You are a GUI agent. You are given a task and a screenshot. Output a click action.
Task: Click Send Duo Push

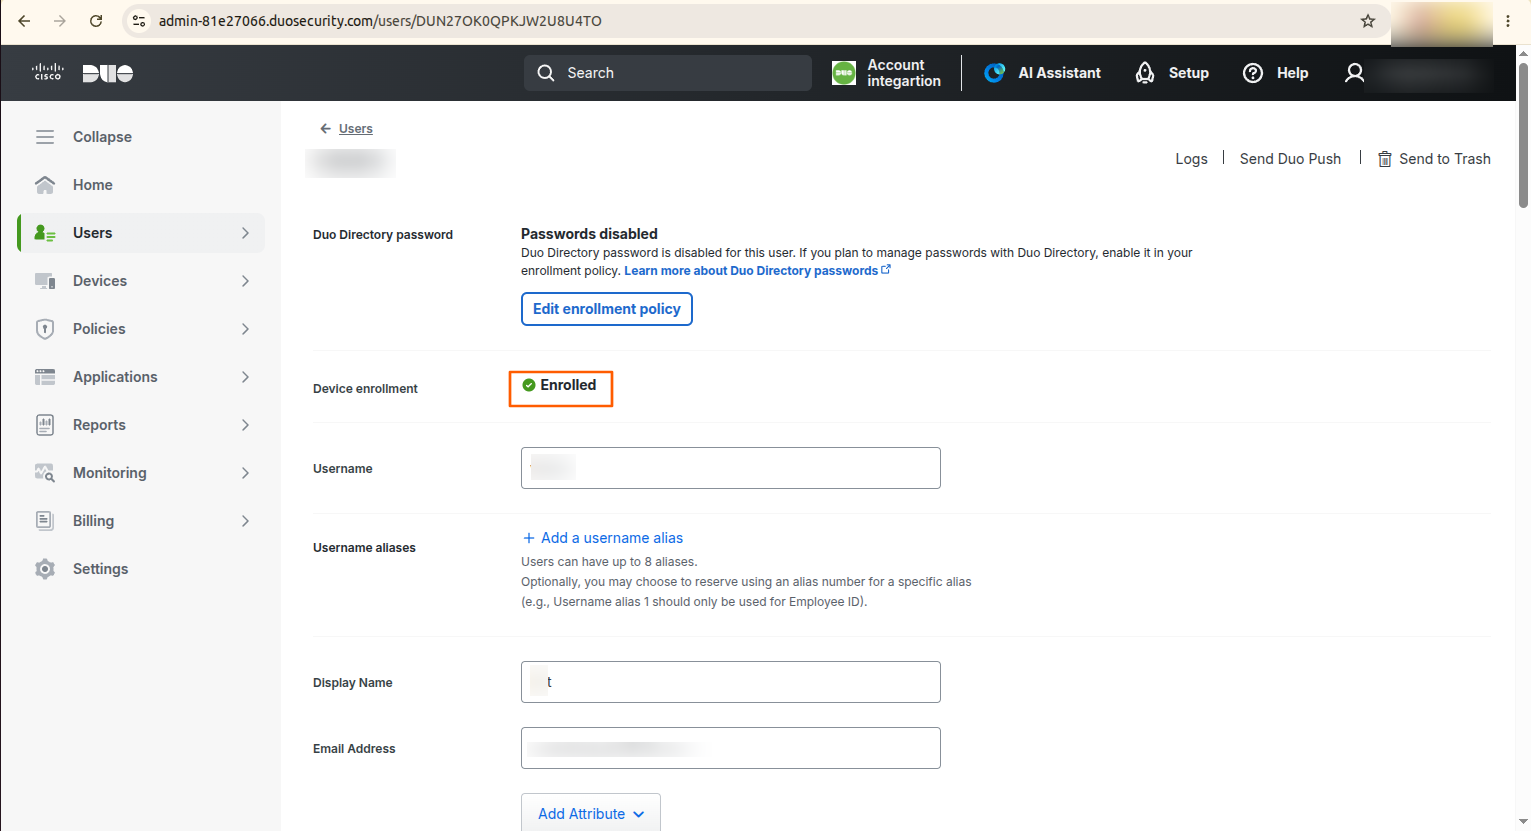[x=1290, y=159]
